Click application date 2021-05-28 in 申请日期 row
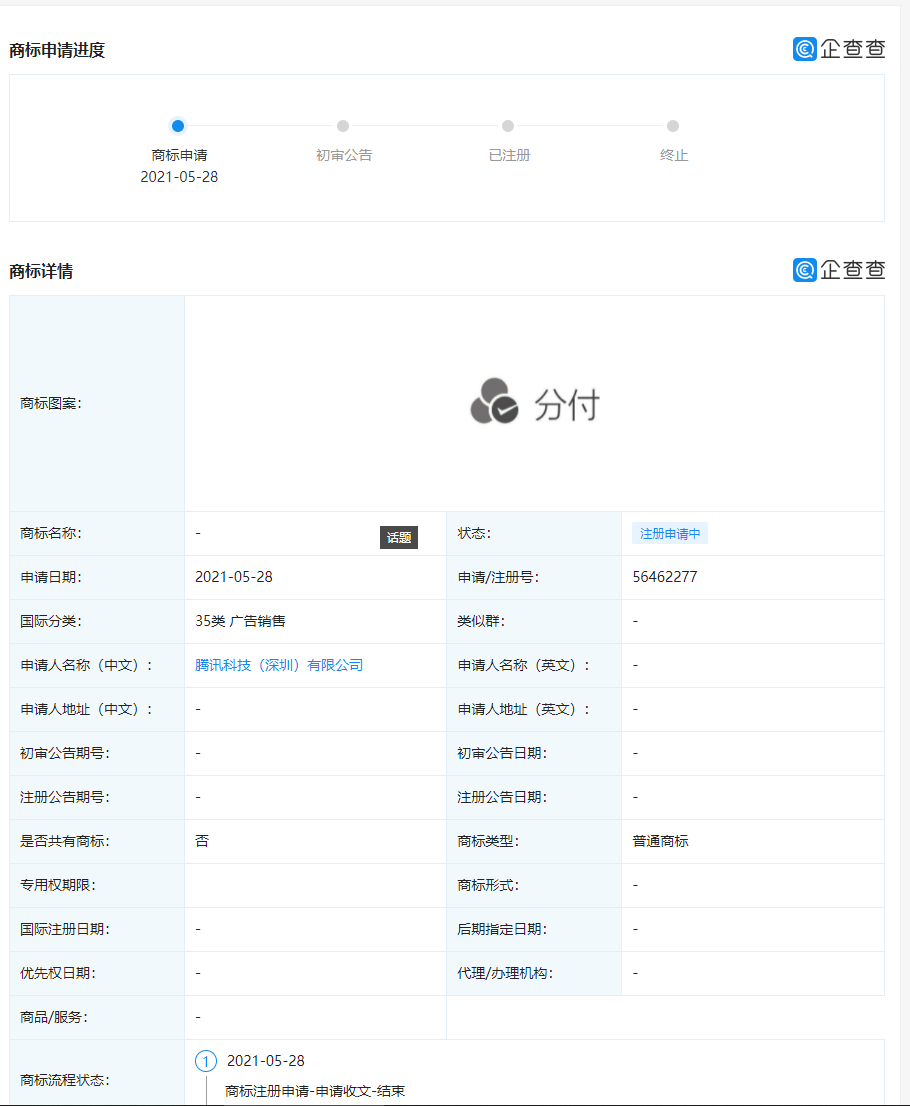910x1106 pixels. [x=233, y=577]
